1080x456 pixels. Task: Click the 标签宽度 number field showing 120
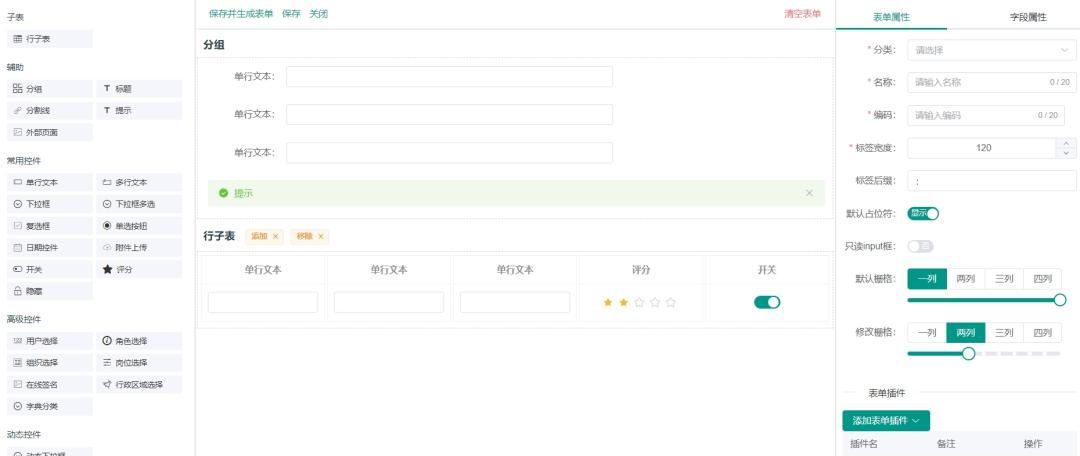coord(982,148)
